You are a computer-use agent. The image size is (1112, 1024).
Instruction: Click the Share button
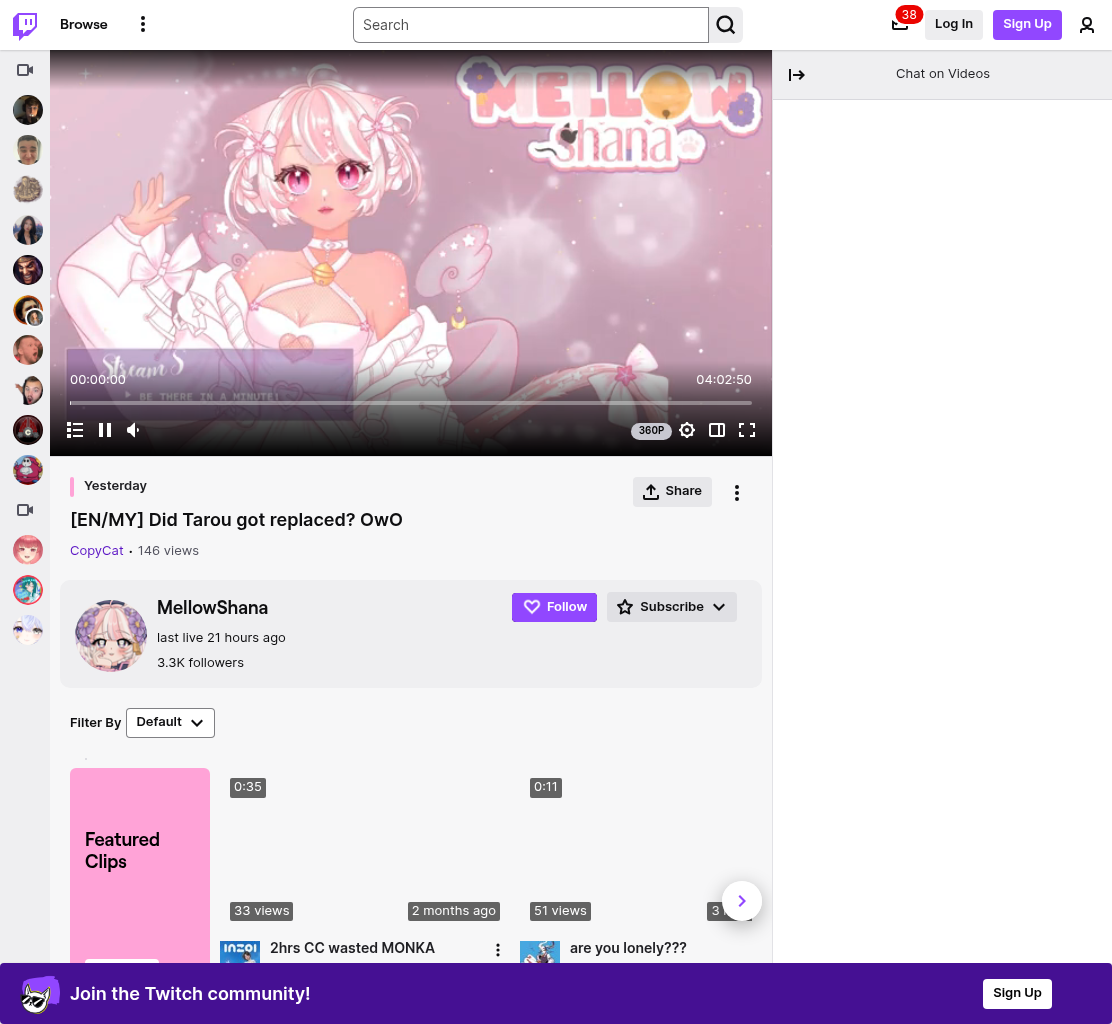point(672,491)
